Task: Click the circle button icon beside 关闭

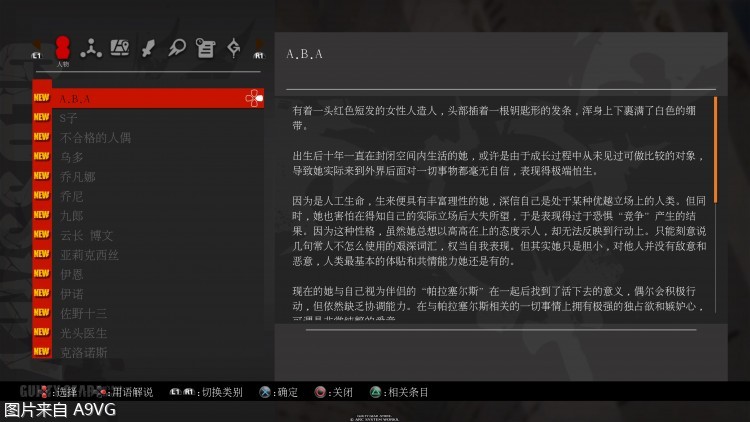Action: [320, 392]
